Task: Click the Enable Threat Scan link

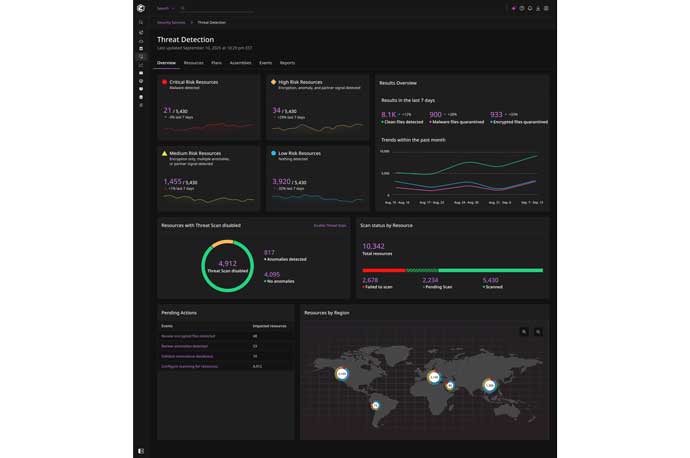Action: coord(330,226)
